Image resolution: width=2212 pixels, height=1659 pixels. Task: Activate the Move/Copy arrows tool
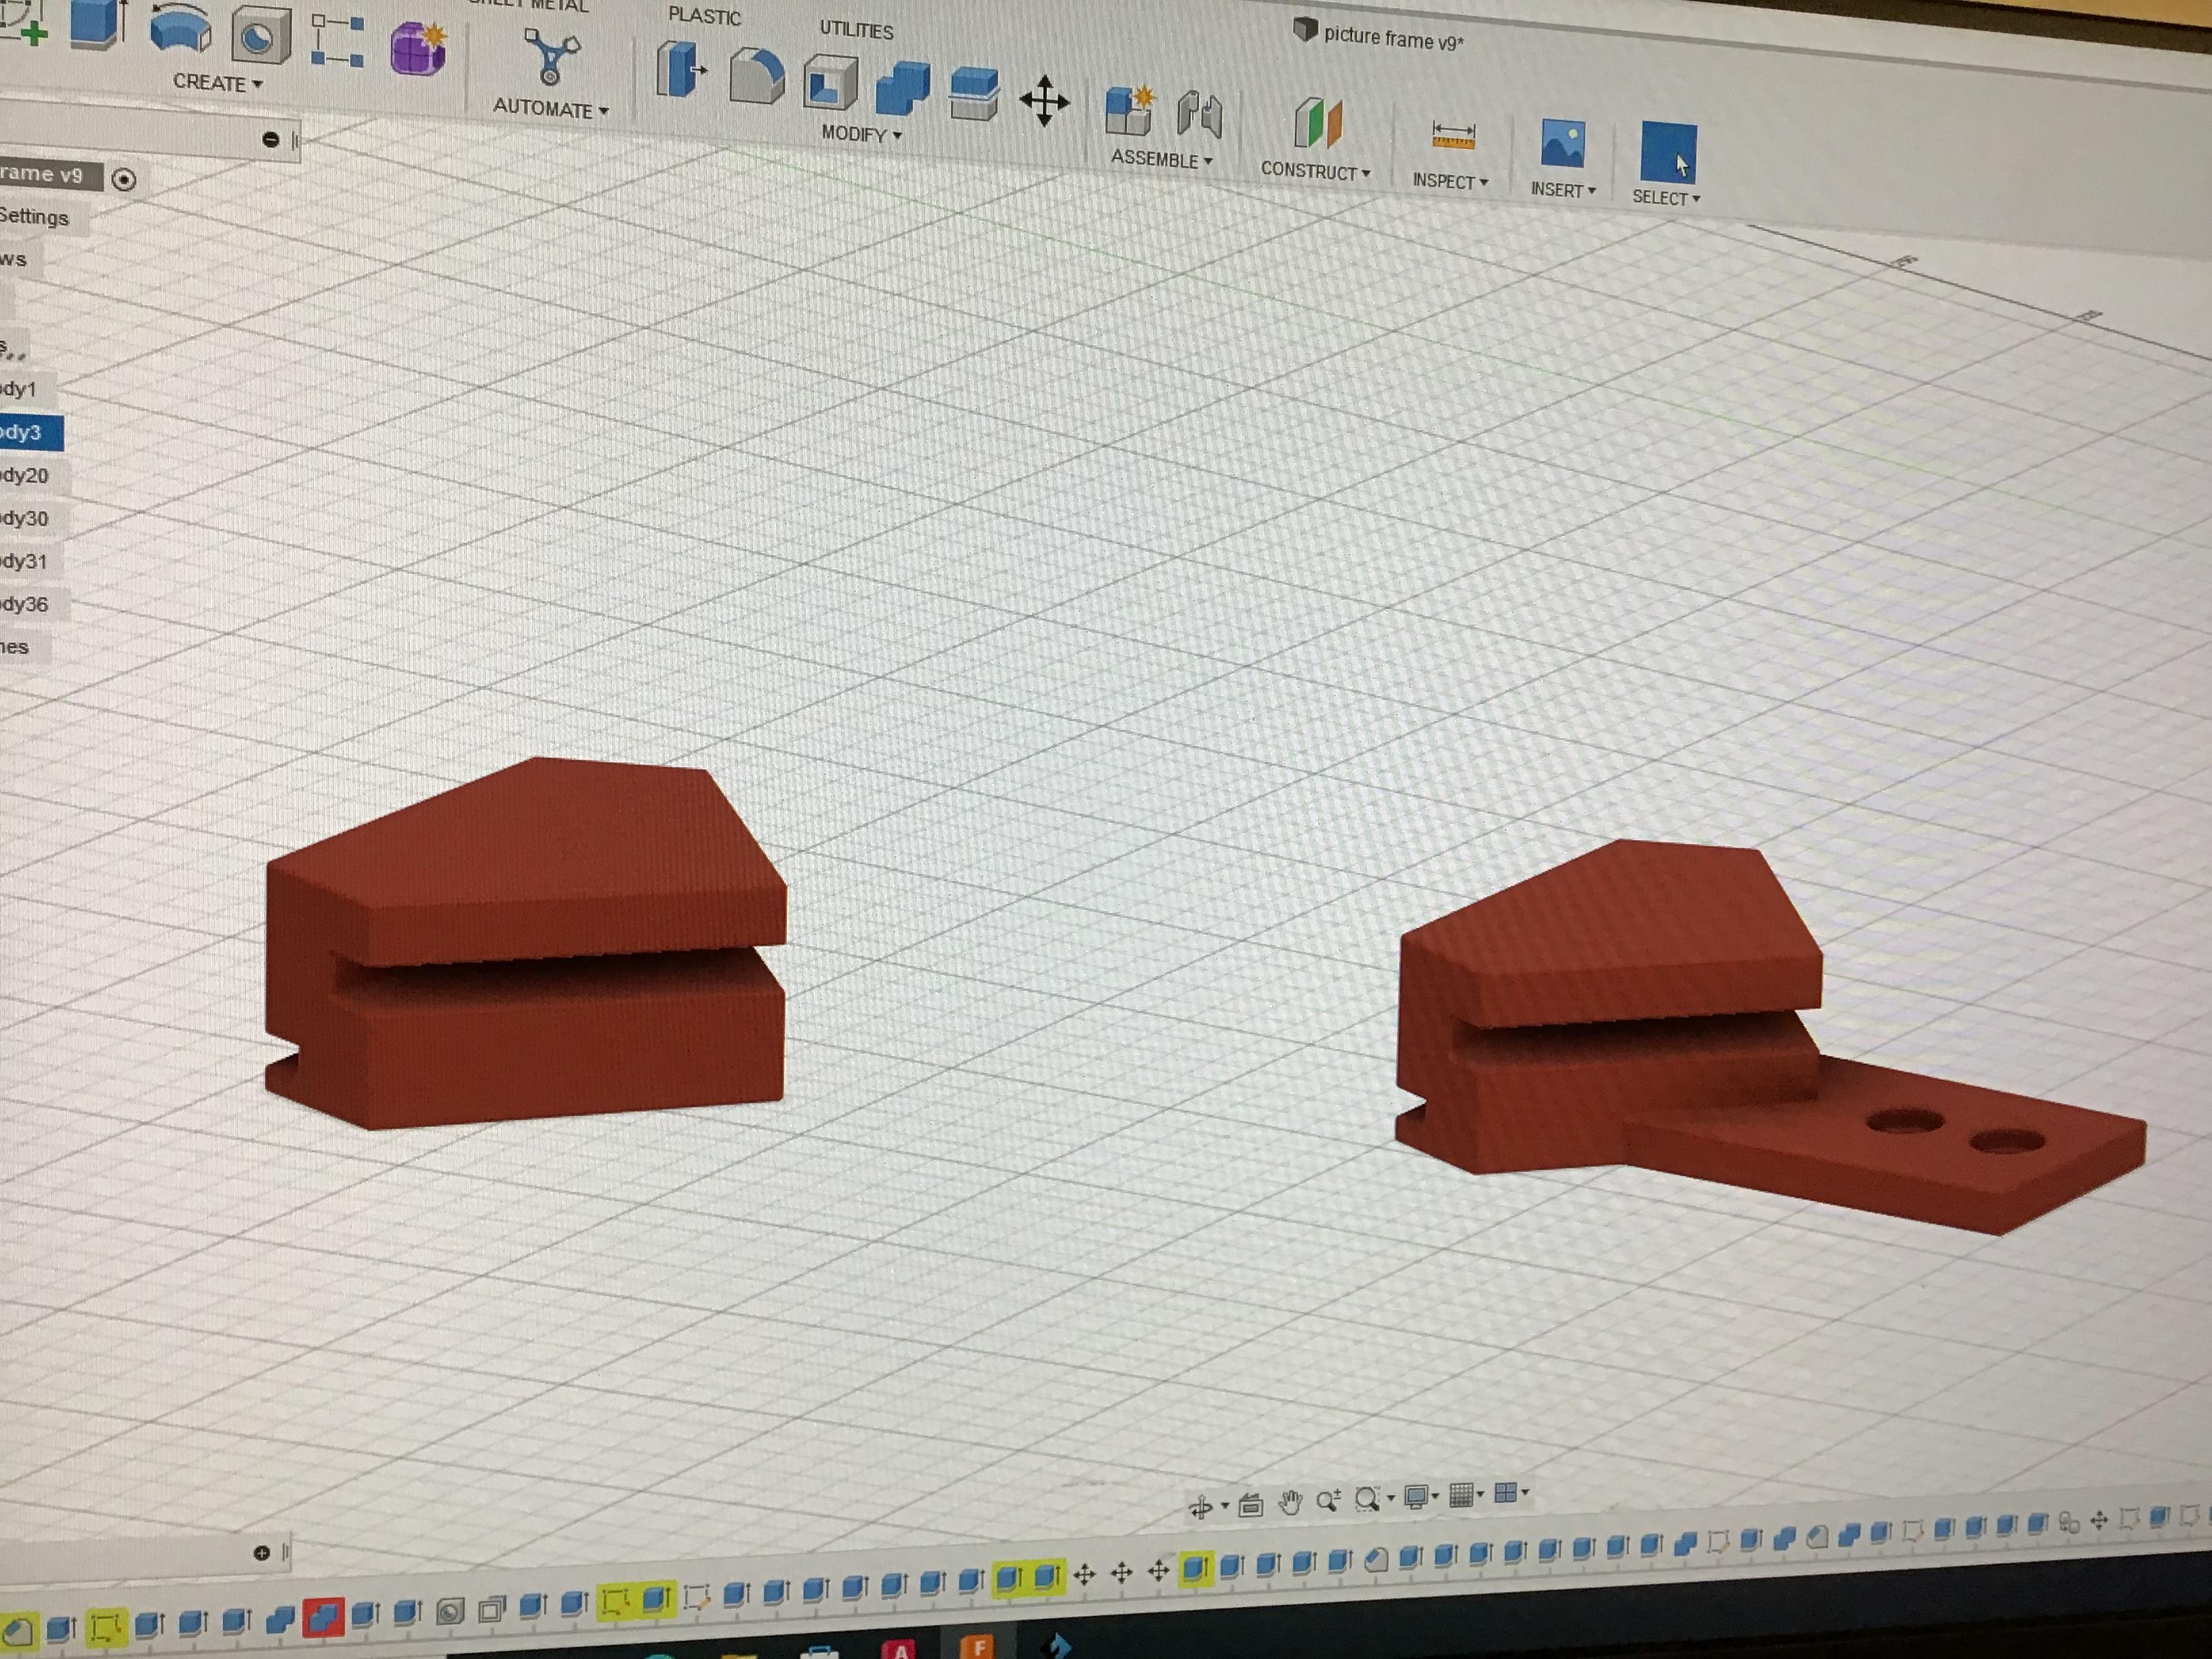click(x=1044, y=101)
